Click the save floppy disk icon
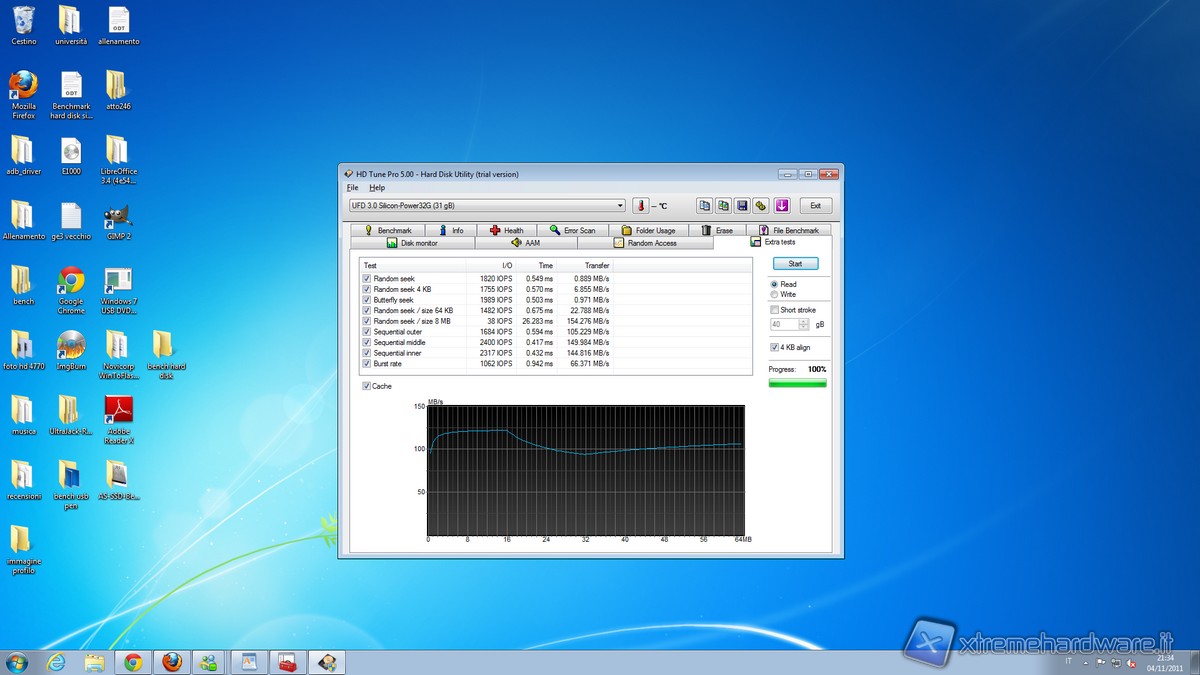The width and height of the screenshot is (1200, 675). tap(742, 206)
